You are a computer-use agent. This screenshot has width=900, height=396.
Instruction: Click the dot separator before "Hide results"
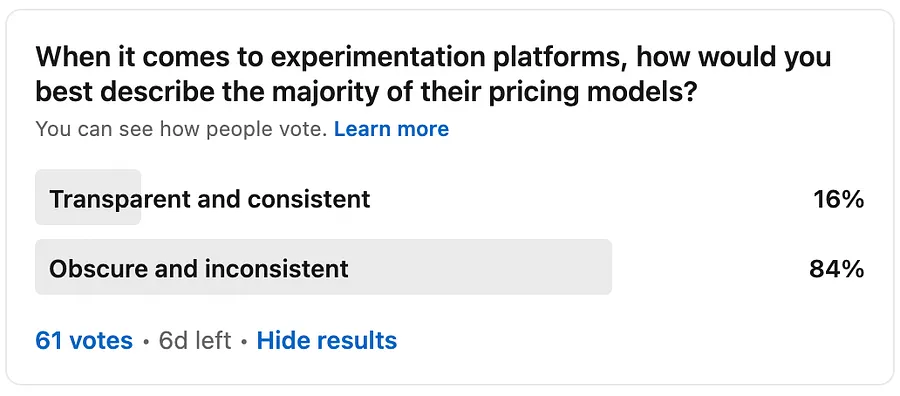(244, 343)
